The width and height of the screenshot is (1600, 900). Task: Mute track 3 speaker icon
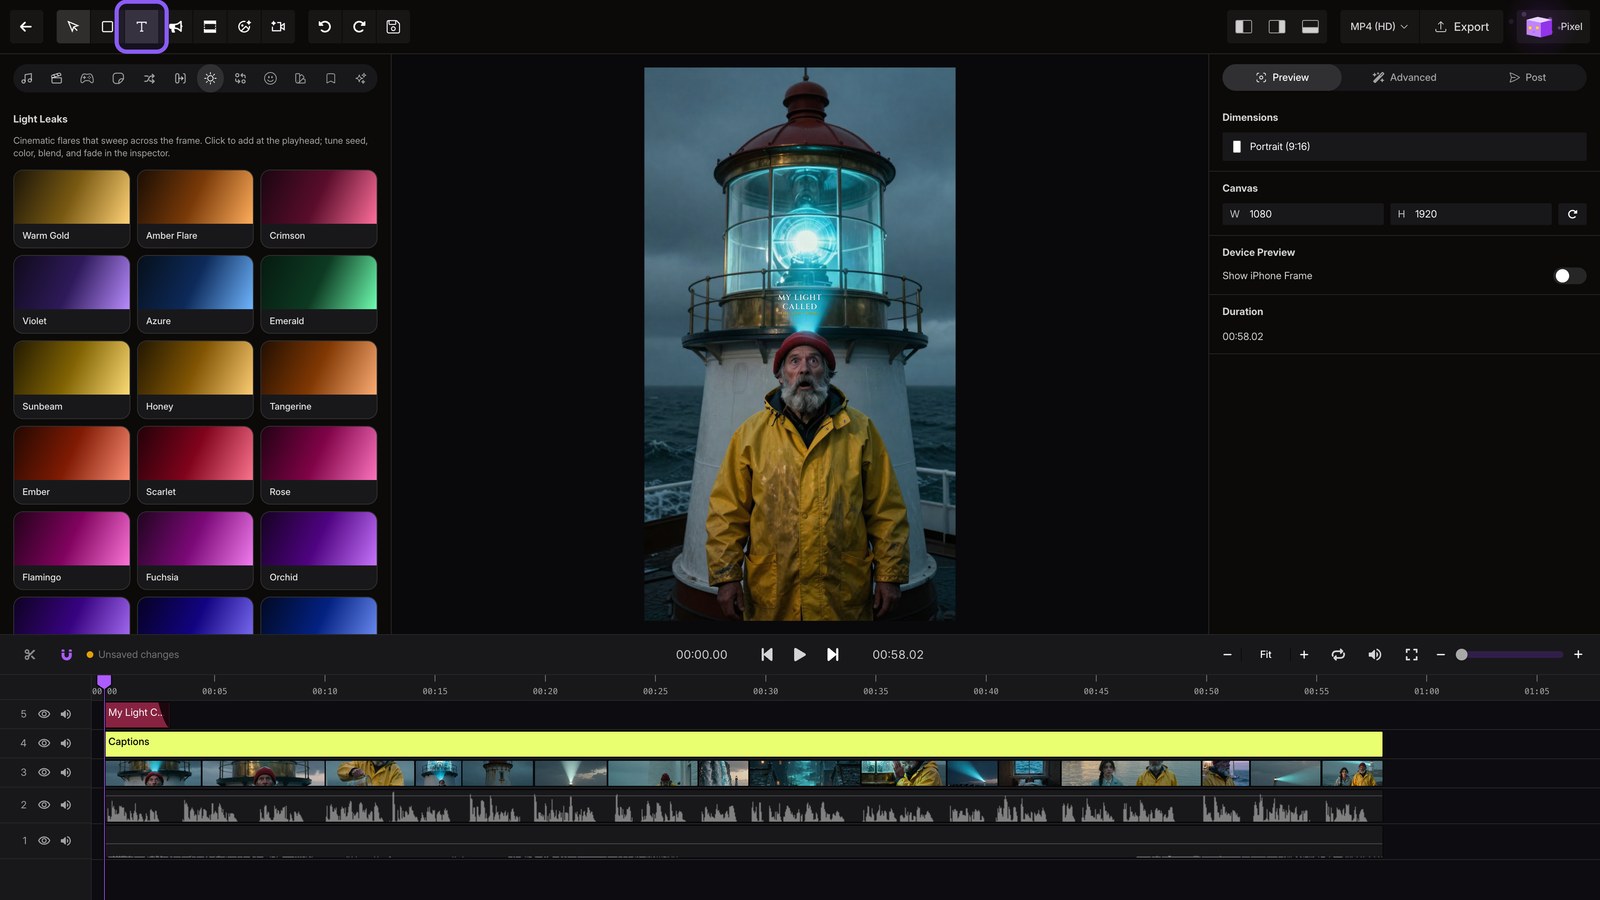66,773
